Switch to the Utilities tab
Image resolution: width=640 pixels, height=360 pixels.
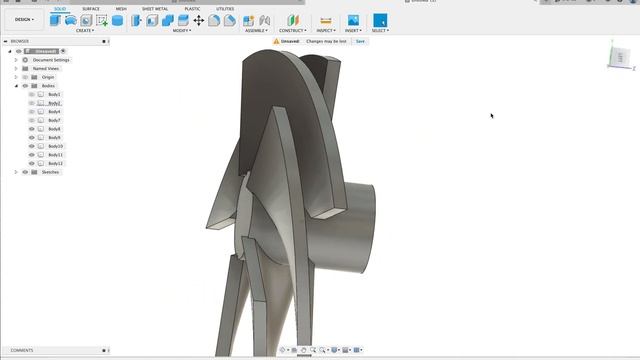tap(225, 9)
